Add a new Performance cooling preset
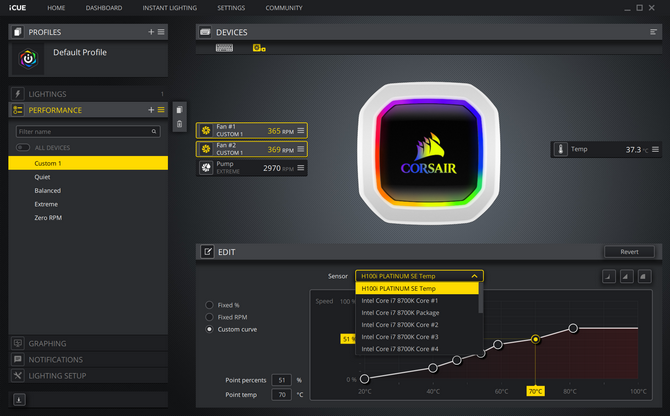Image resolution: width=670 pixels, height=416 pixels. pos(151,110)
